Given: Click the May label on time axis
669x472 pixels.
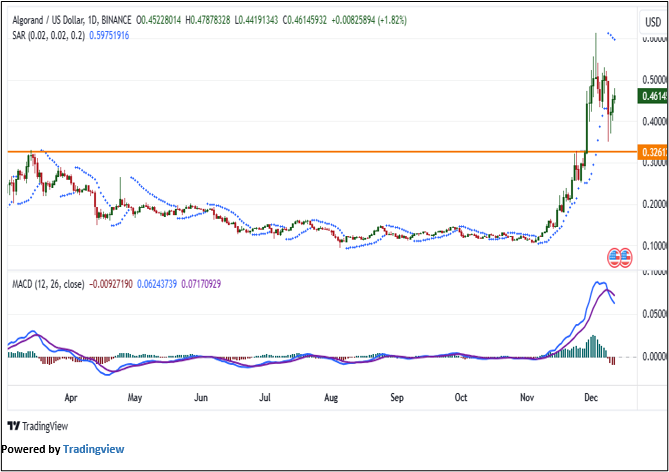Looking at the screenshot, I should [135, 398].
